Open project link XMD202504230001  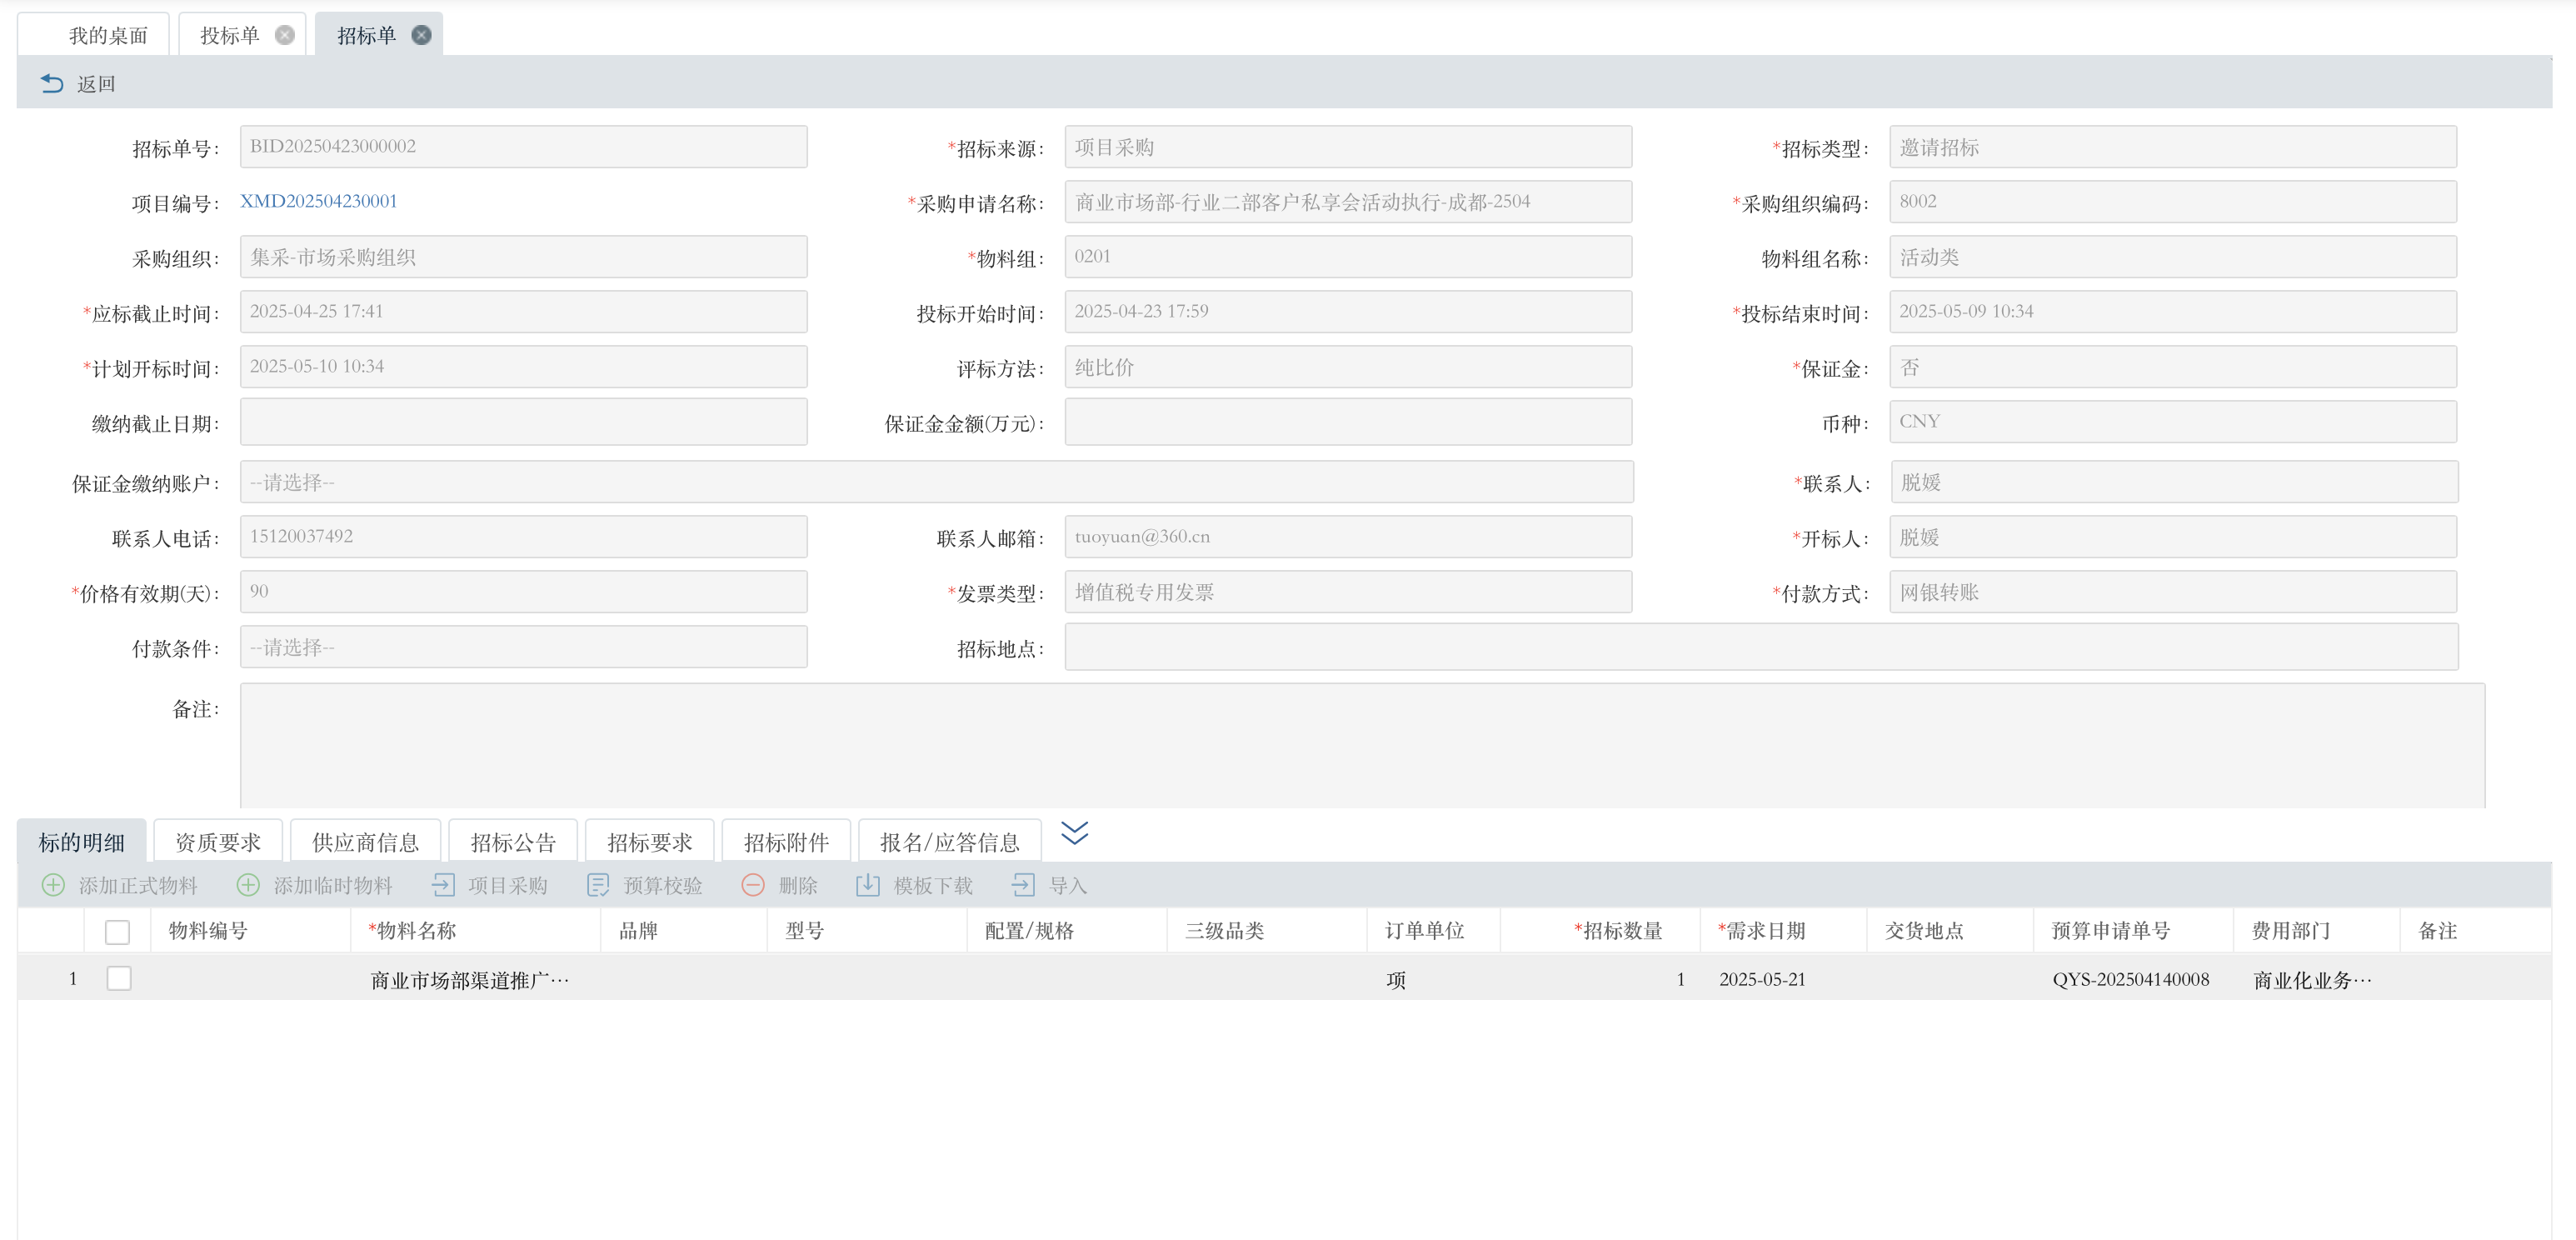click(x=318, y=201)
